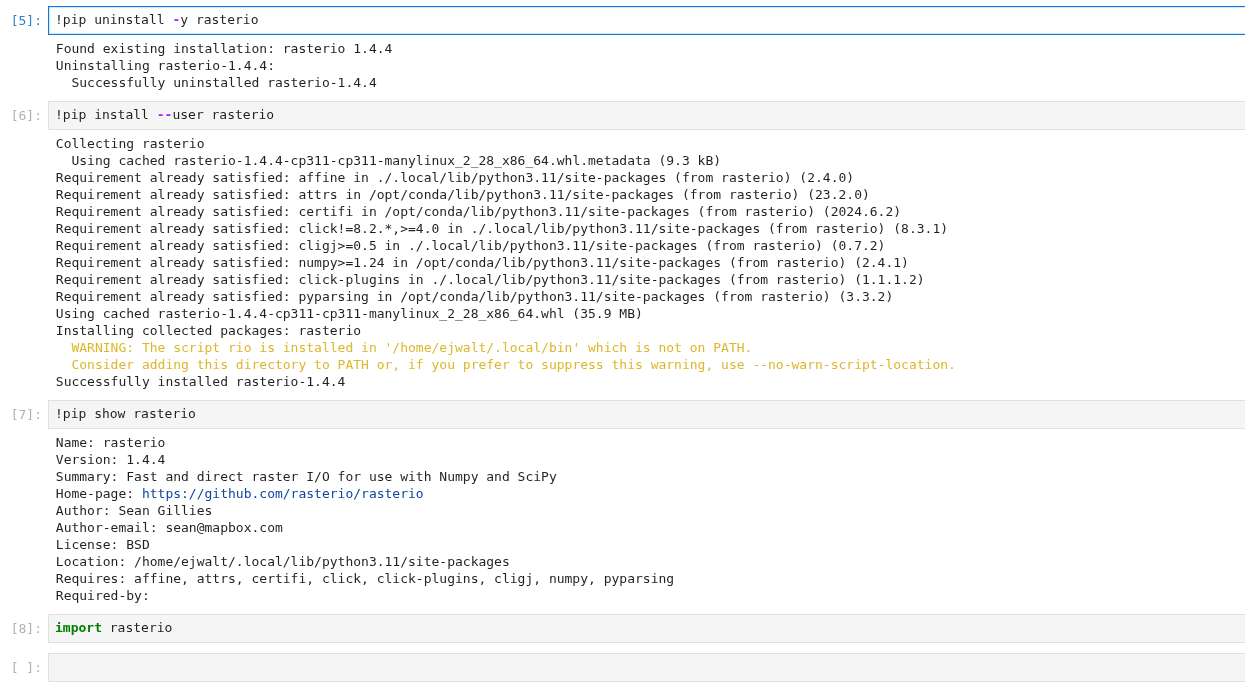Click the [5]: cell prompt
This screenshot has width=1245, height=698.
[x=26, y=21]
